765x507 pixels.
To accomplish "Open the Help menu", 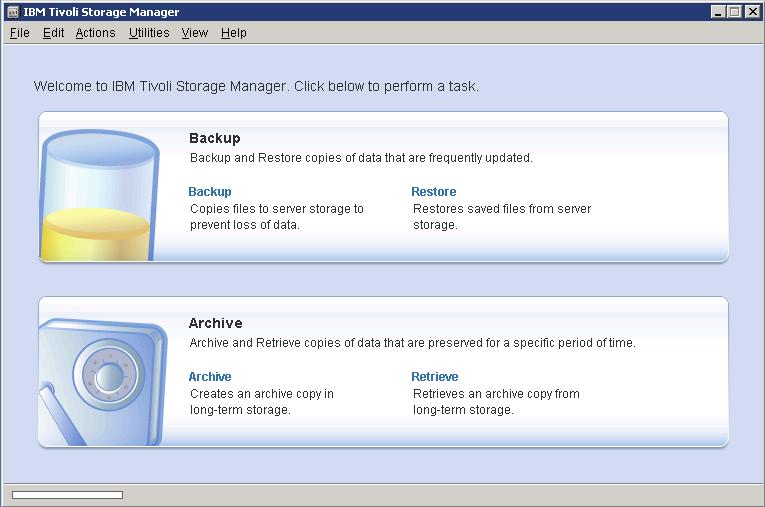I will pos(234,33).
